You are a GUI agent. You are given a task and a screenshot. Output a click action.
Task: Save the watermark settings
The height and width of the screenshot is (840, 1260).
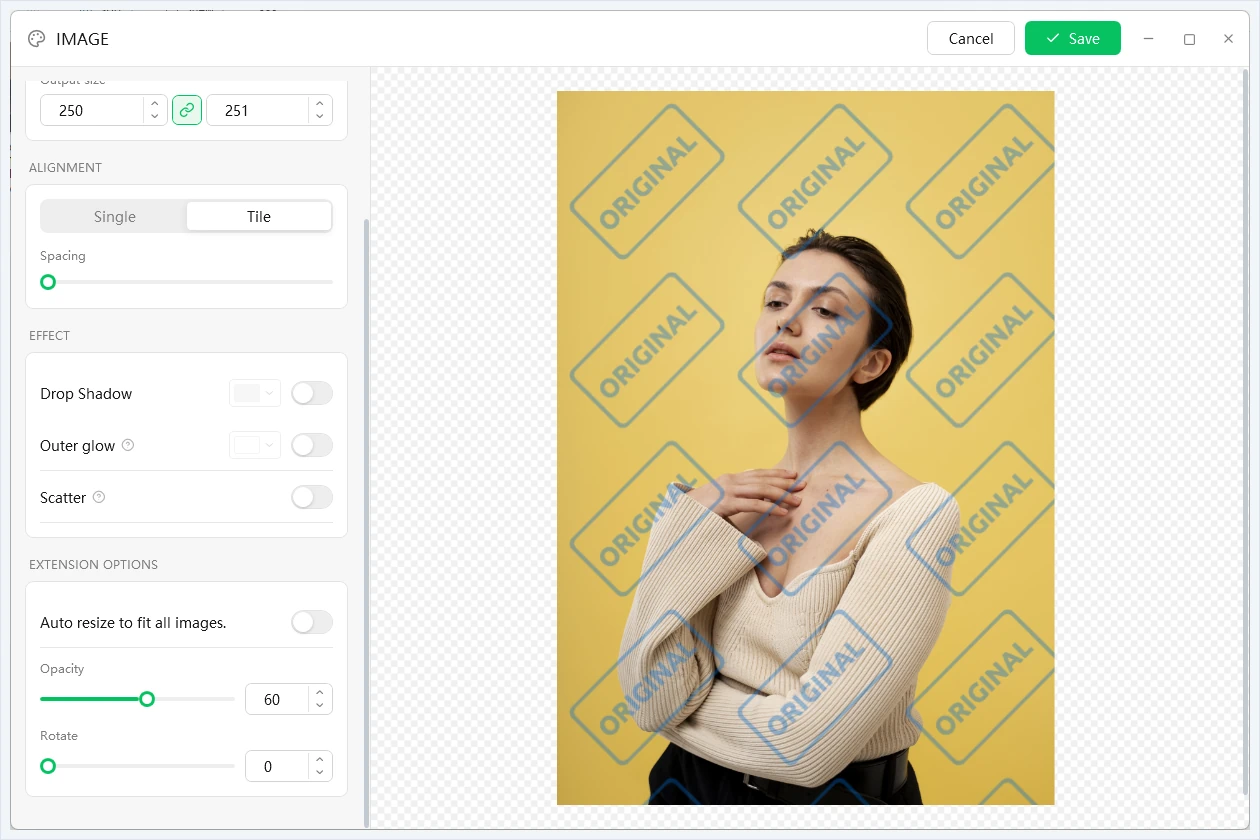click(x=1073, y=38)
